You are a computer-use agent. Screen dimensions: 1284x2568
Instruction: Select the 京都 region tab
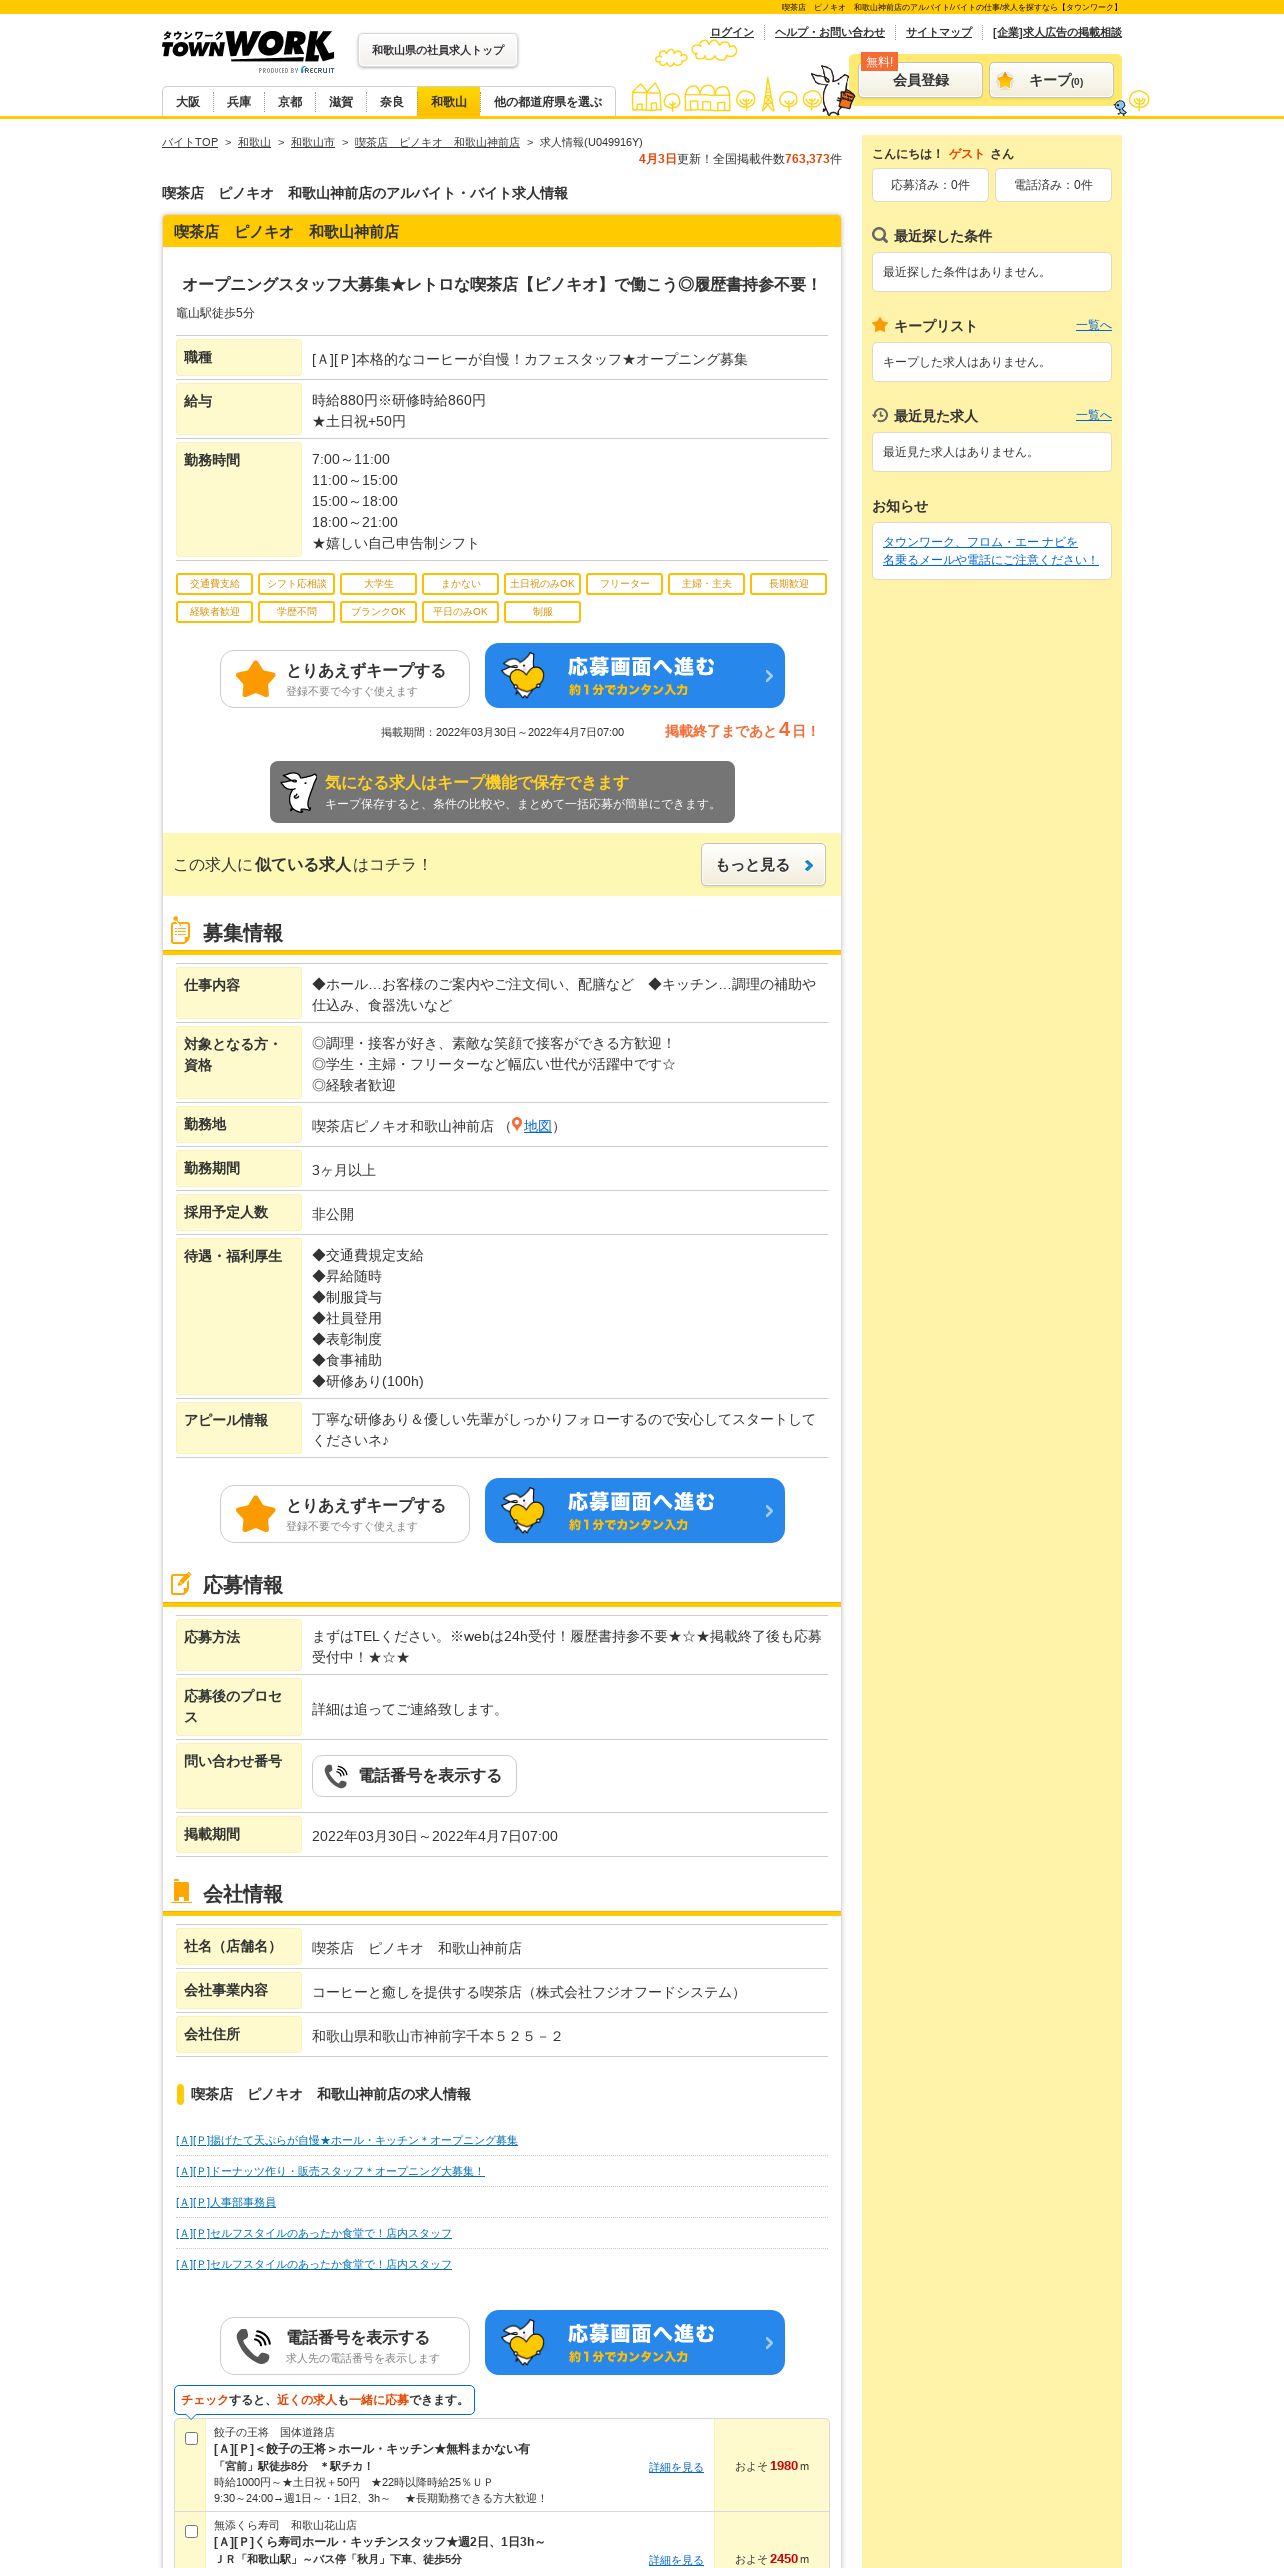click(290, 102)
